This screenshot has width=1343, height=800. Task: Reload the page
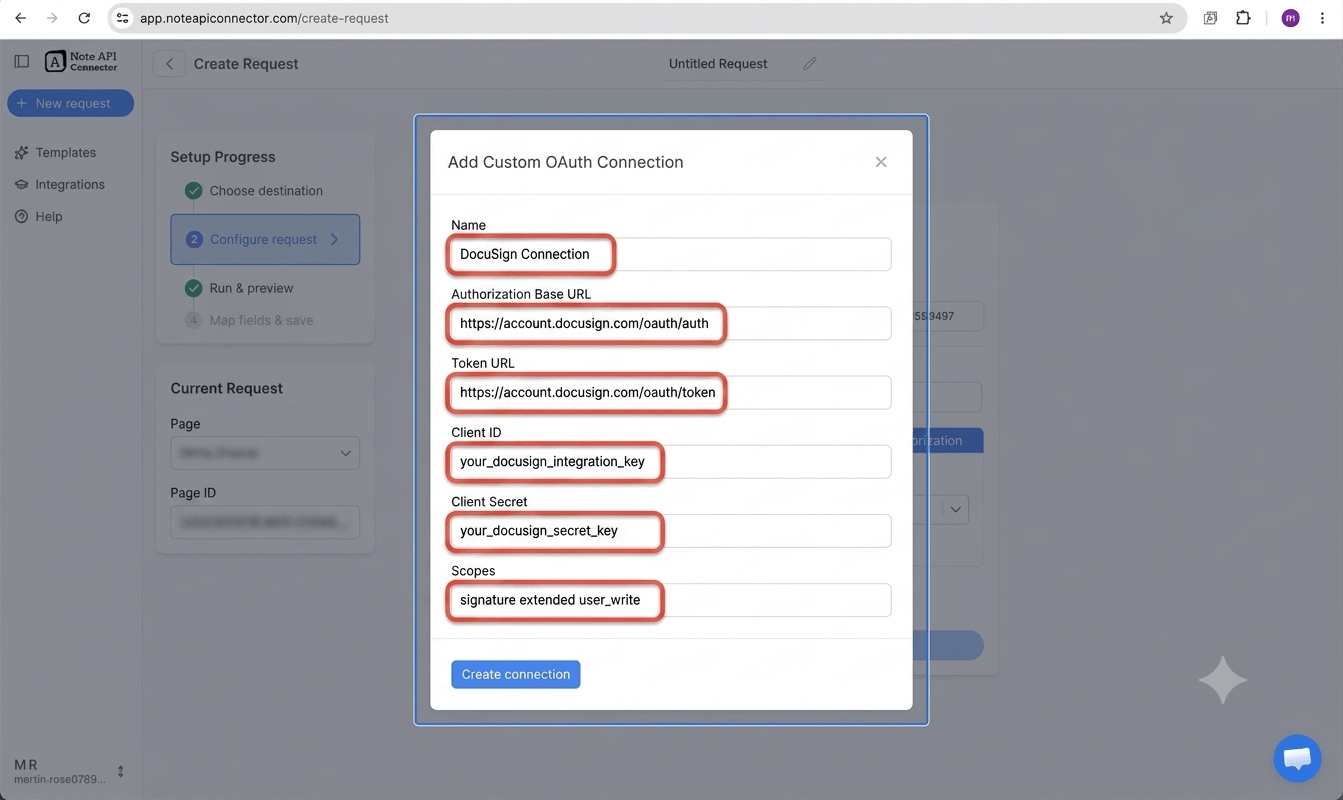tap(84, 18)
